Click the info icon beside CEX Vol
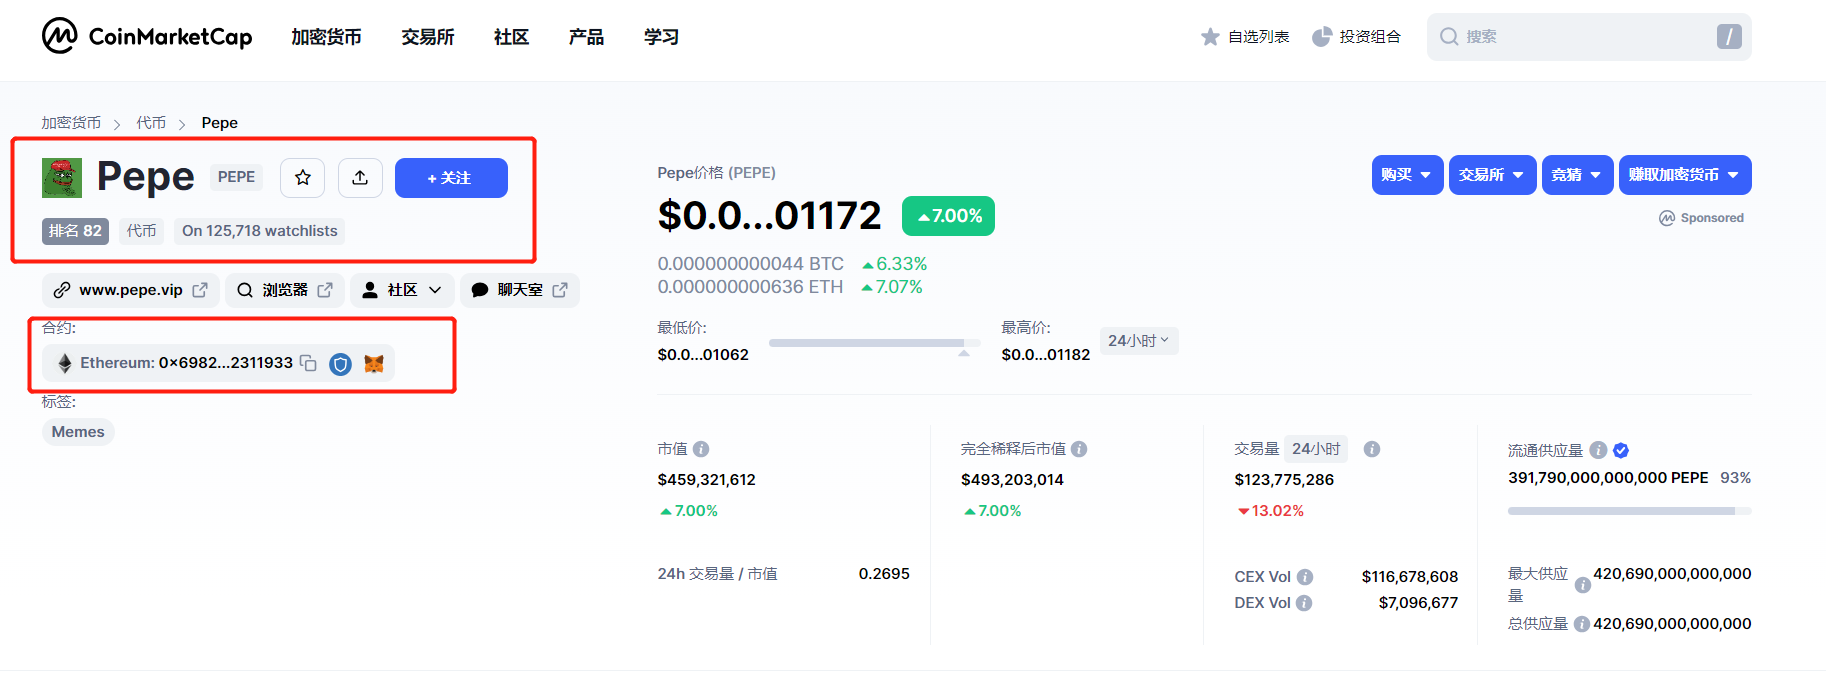1826x688 pixels. click(x=1305, y=577)
